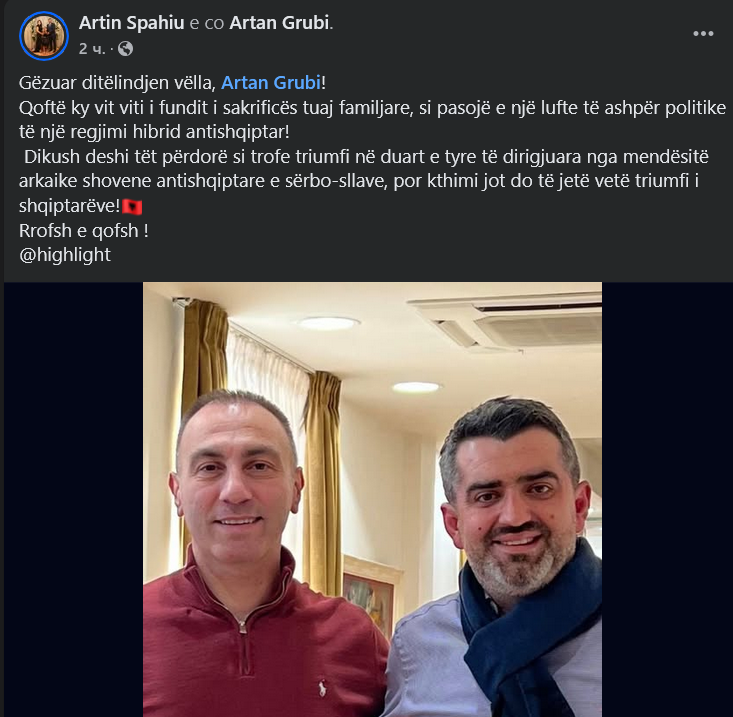733x717 pixels.
Task: Open Artin Spahiu's profile picture avatar
Action: click(44, 36)
